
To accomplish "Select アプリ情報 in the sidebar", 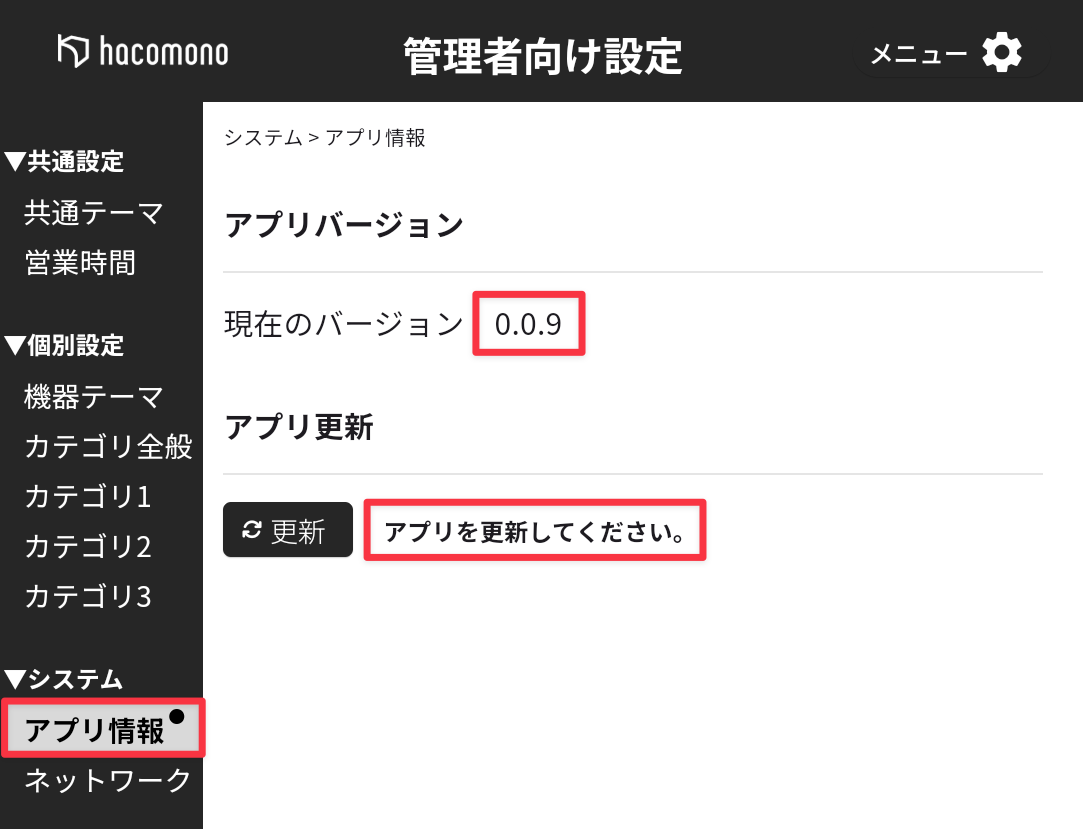I will click(x=94, y=731).
